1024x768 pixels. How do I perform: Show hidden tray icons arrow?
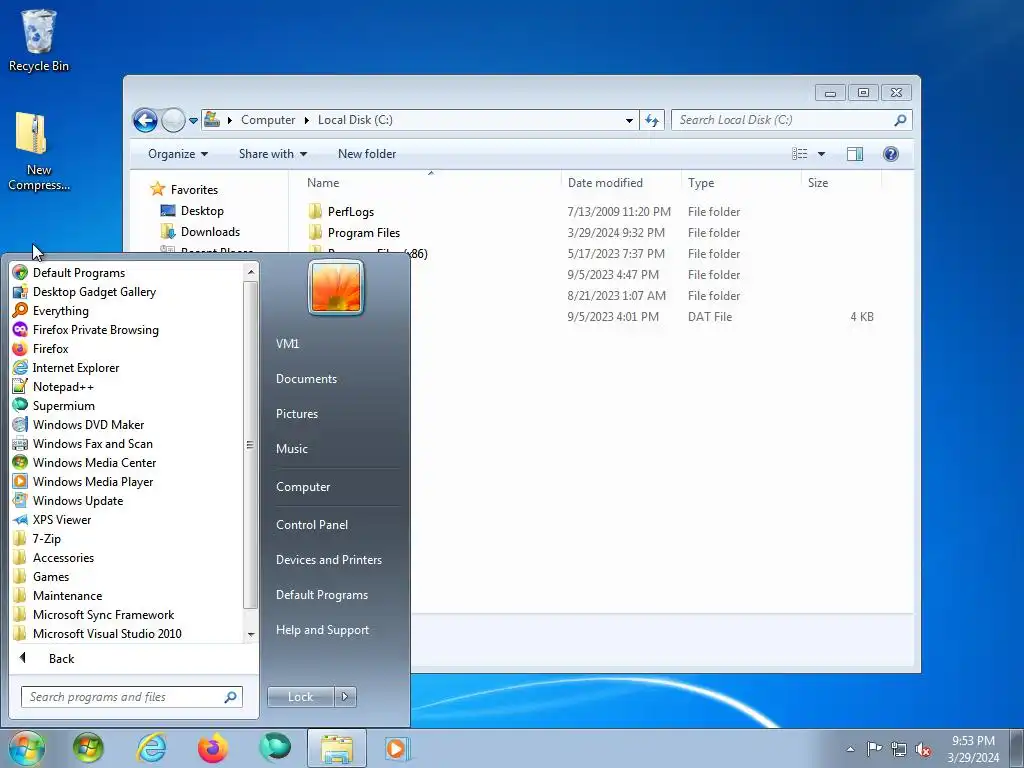coord(850,749)
